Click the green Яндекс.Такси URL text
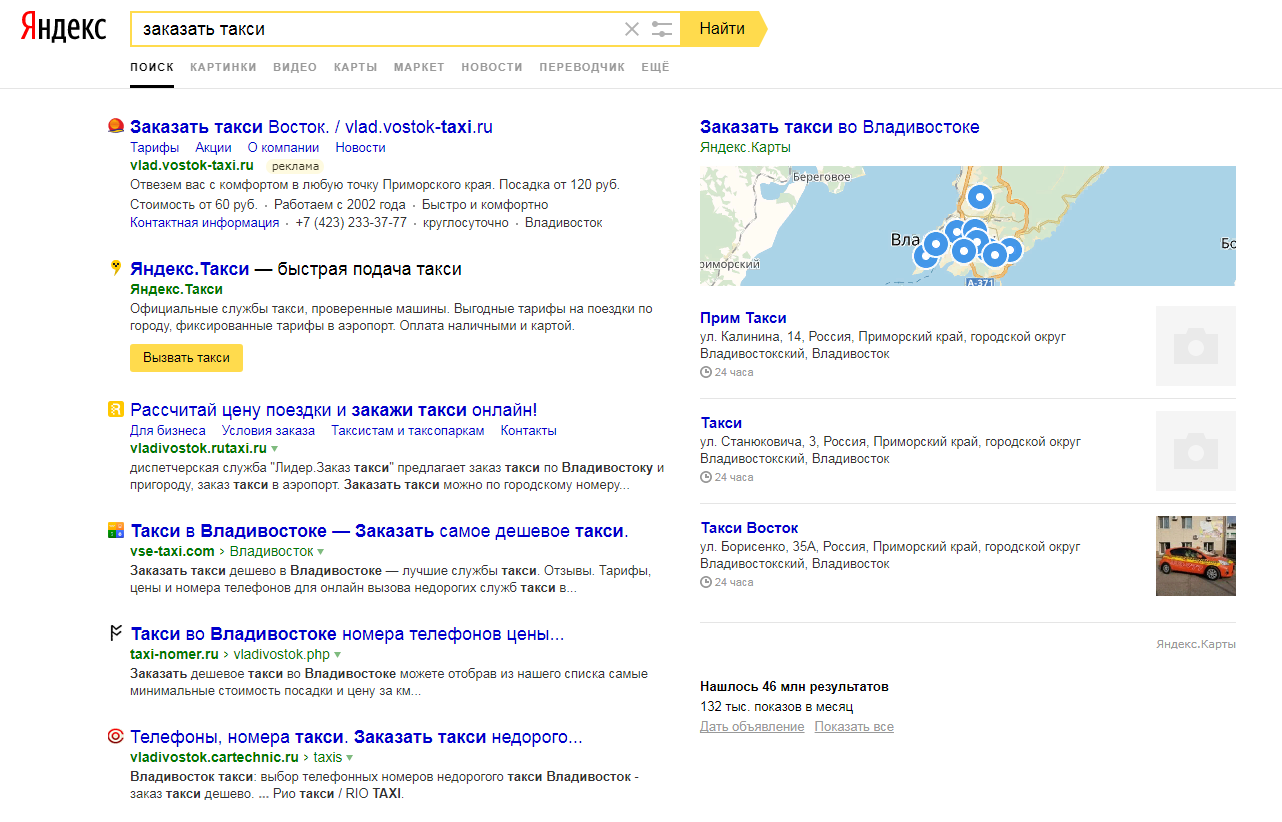Image resolution: width=1282 pixels, height=822 pixels. tap(176, 289)
